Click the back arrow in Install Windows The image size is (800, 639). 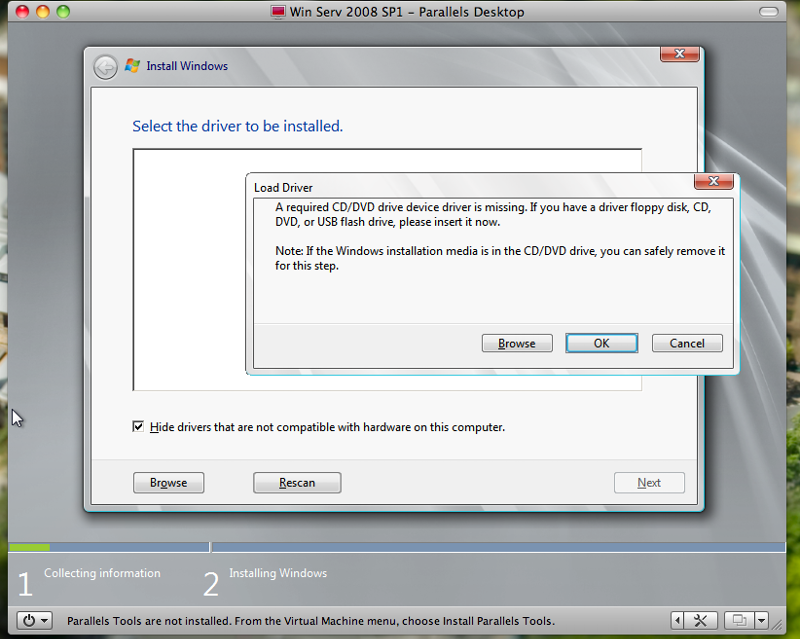[x=106, y=67]
